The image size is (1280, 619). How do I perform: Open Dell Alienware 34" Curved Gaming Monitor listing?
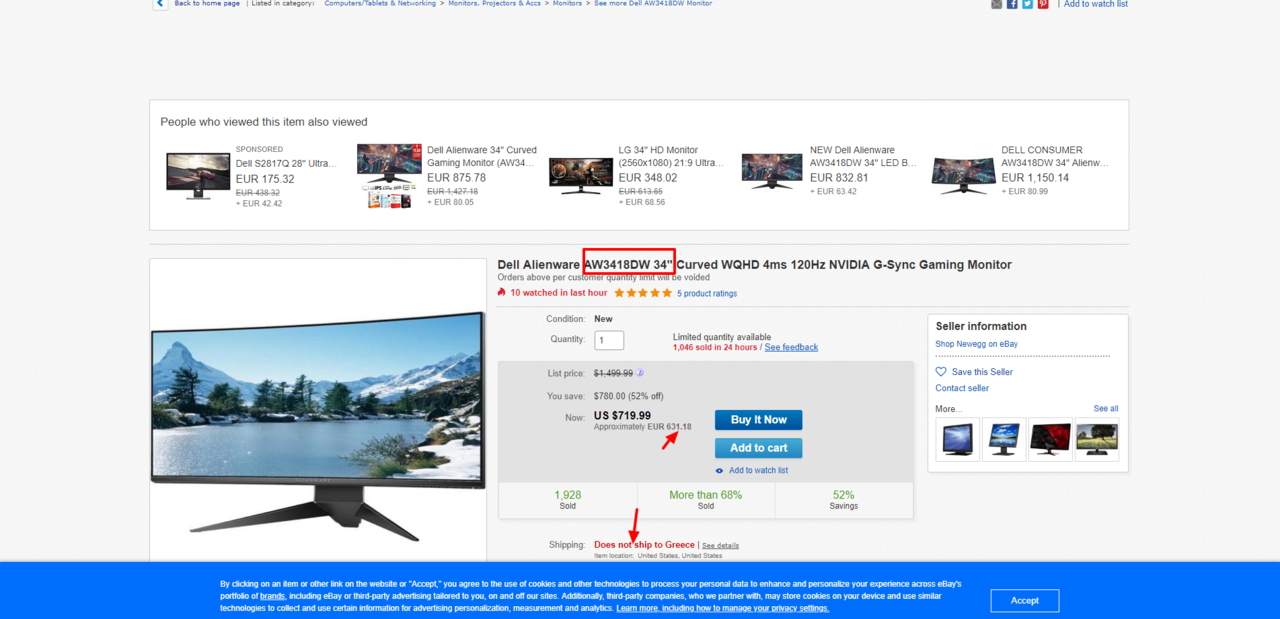[482, 156]
